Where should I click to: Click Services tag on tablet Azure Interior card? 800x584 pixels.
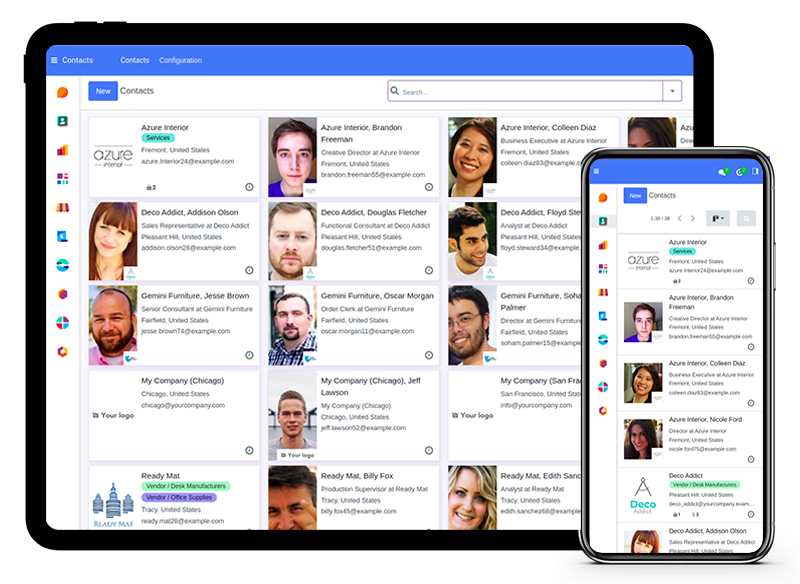click(x=158, y=138)
